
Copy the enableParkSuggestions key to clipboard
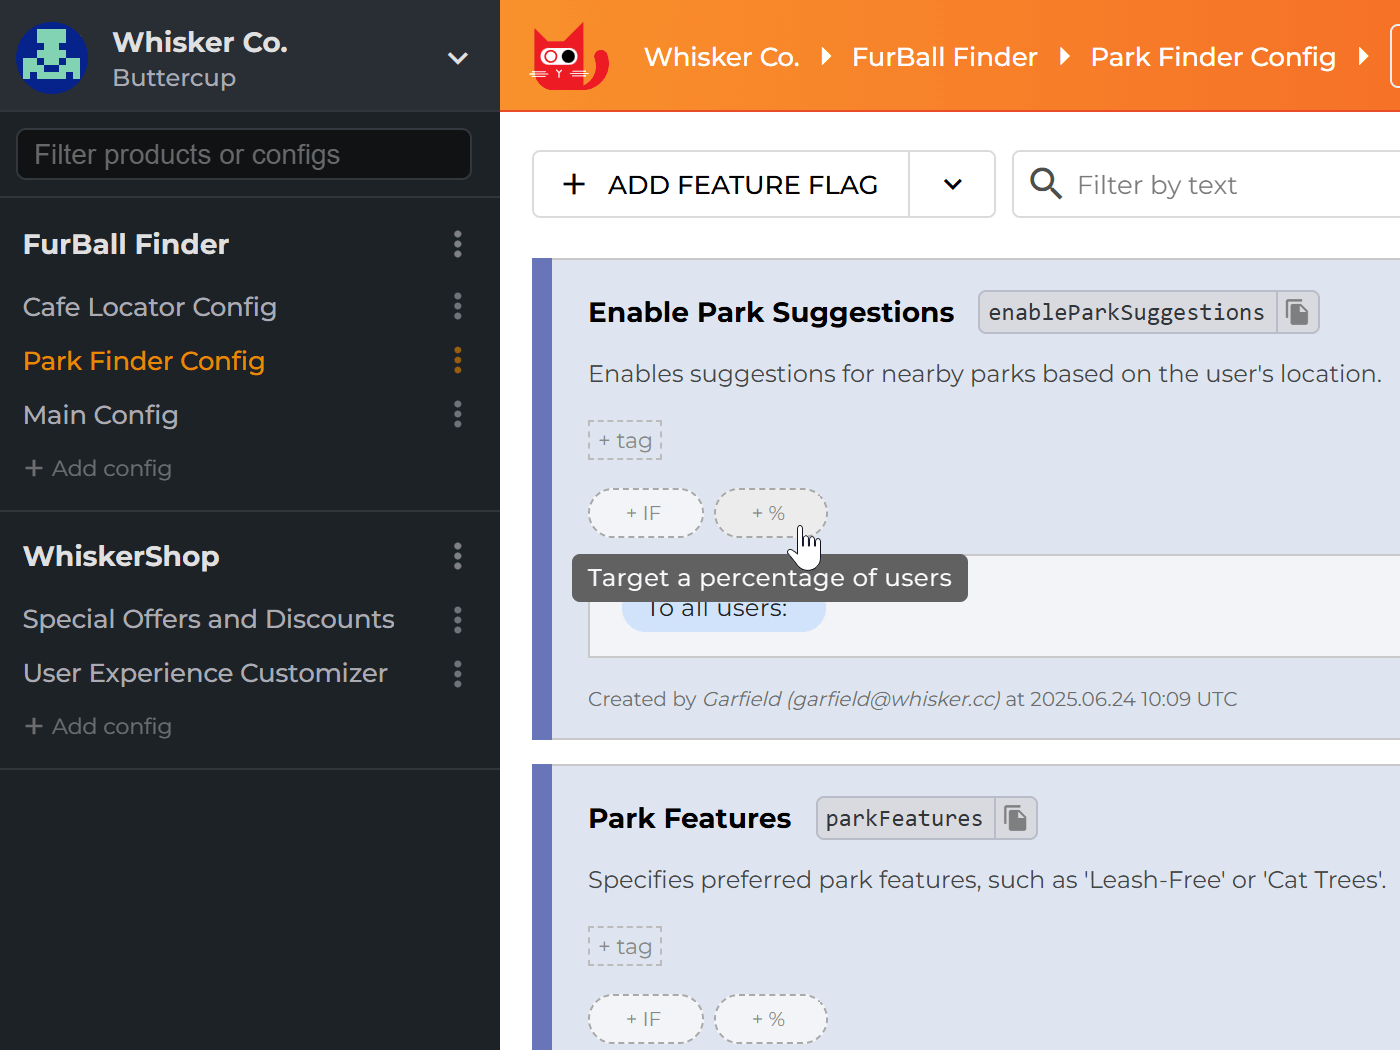coord(1297,312)
